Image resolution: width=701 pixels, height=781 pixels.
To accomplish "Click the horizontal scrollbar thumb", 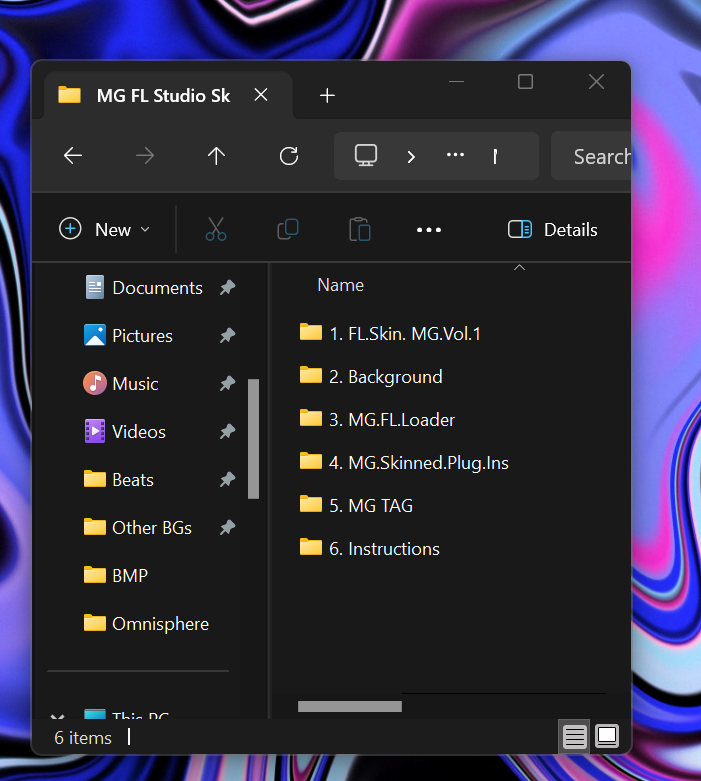I will (350, 706).
